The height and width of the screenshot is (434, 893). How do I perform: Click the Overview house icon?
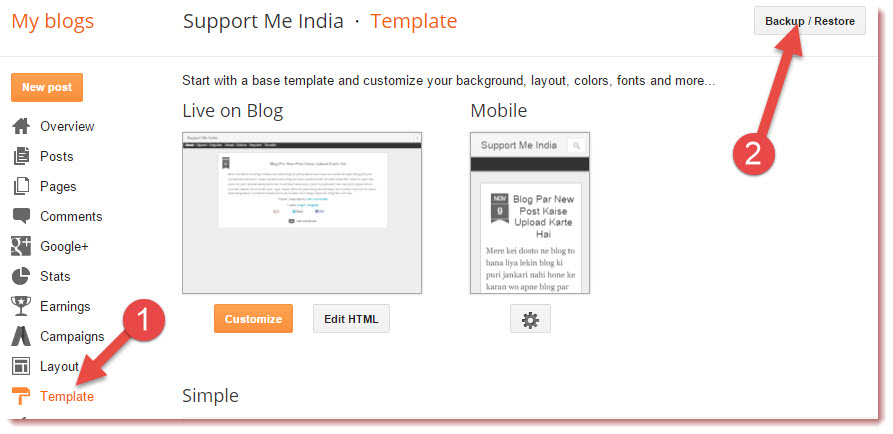[x=21, y=126]
